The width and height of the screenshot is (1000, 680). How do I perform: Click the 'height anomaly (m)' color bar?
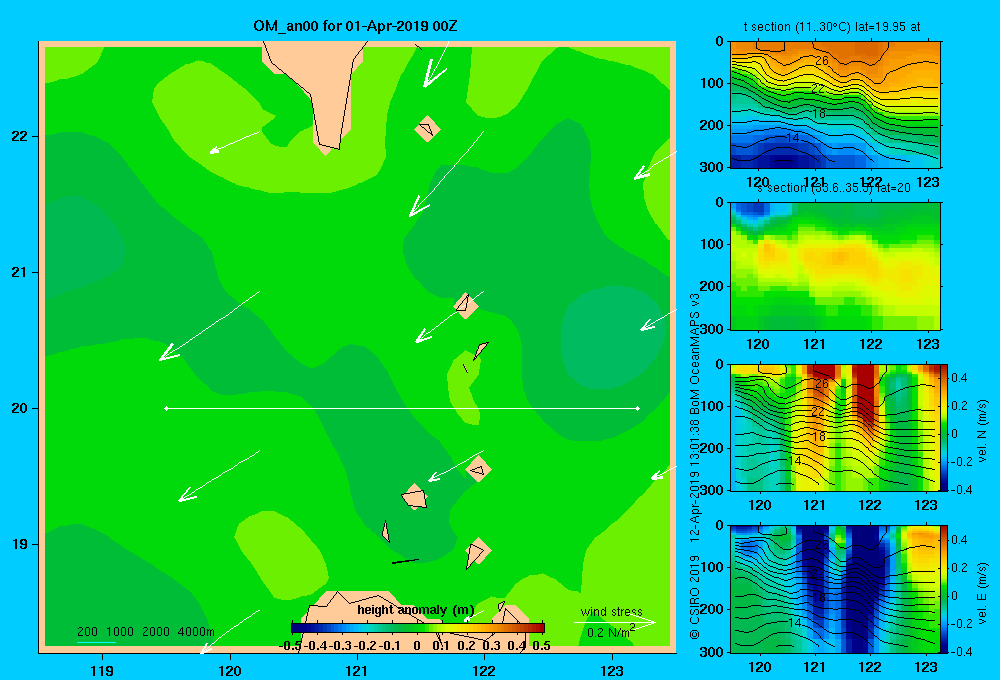coord(418,628)
